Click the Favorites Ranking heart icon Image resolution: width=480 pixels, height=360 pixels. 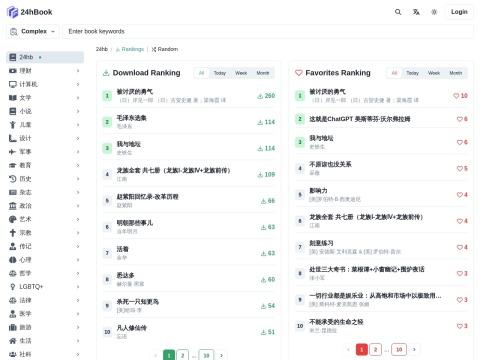point(299,73)
